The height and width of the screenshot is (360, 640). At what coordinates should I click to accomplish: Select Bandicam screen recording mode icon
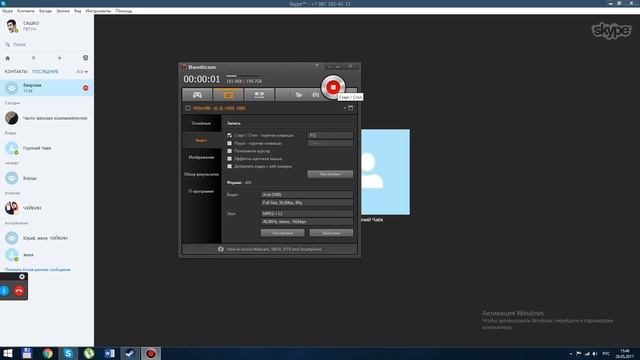[228, 95]
